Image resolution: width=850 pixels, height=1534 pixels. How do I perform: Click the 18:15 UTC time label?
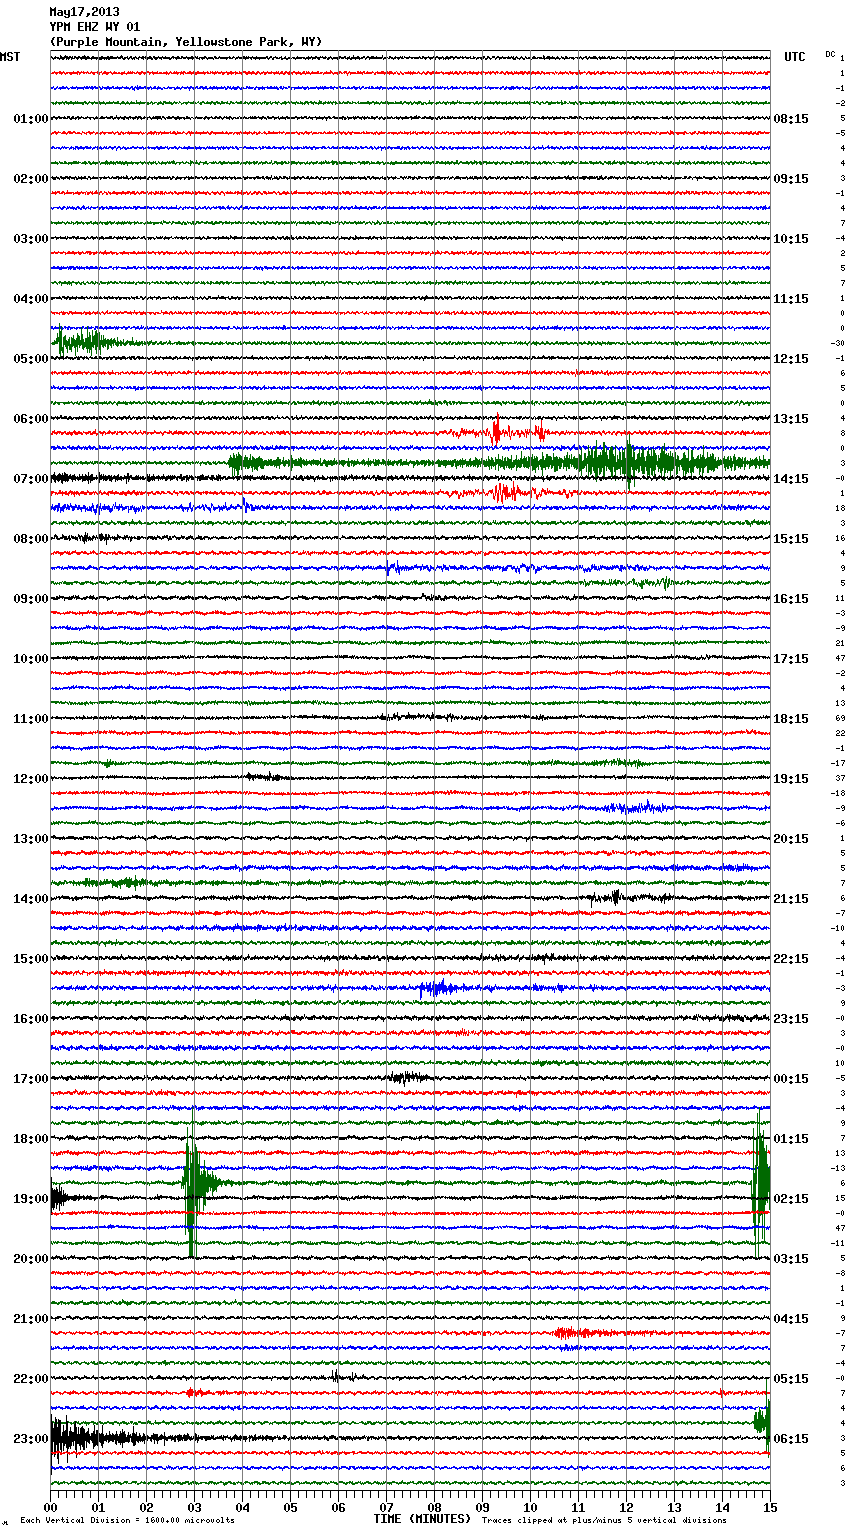[x=791, y=719]
